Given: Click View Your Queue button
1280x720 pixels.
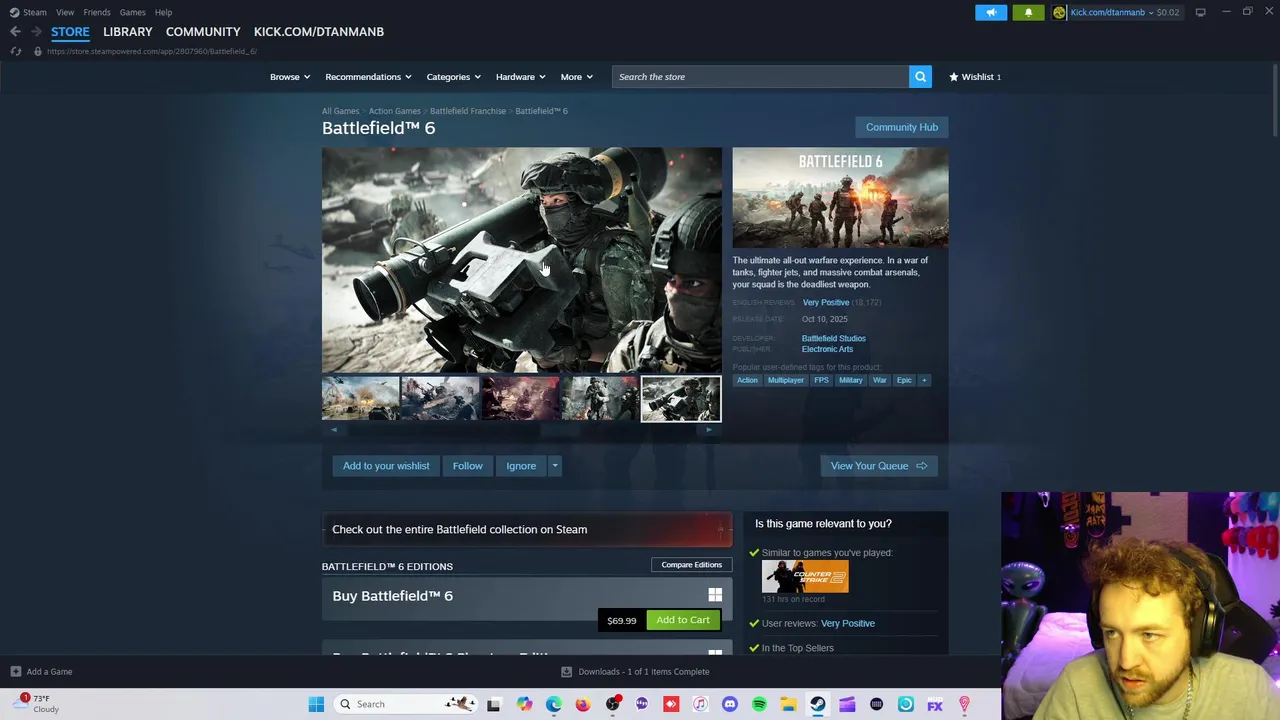Looking at the screenshot, I should coord(879,466).
